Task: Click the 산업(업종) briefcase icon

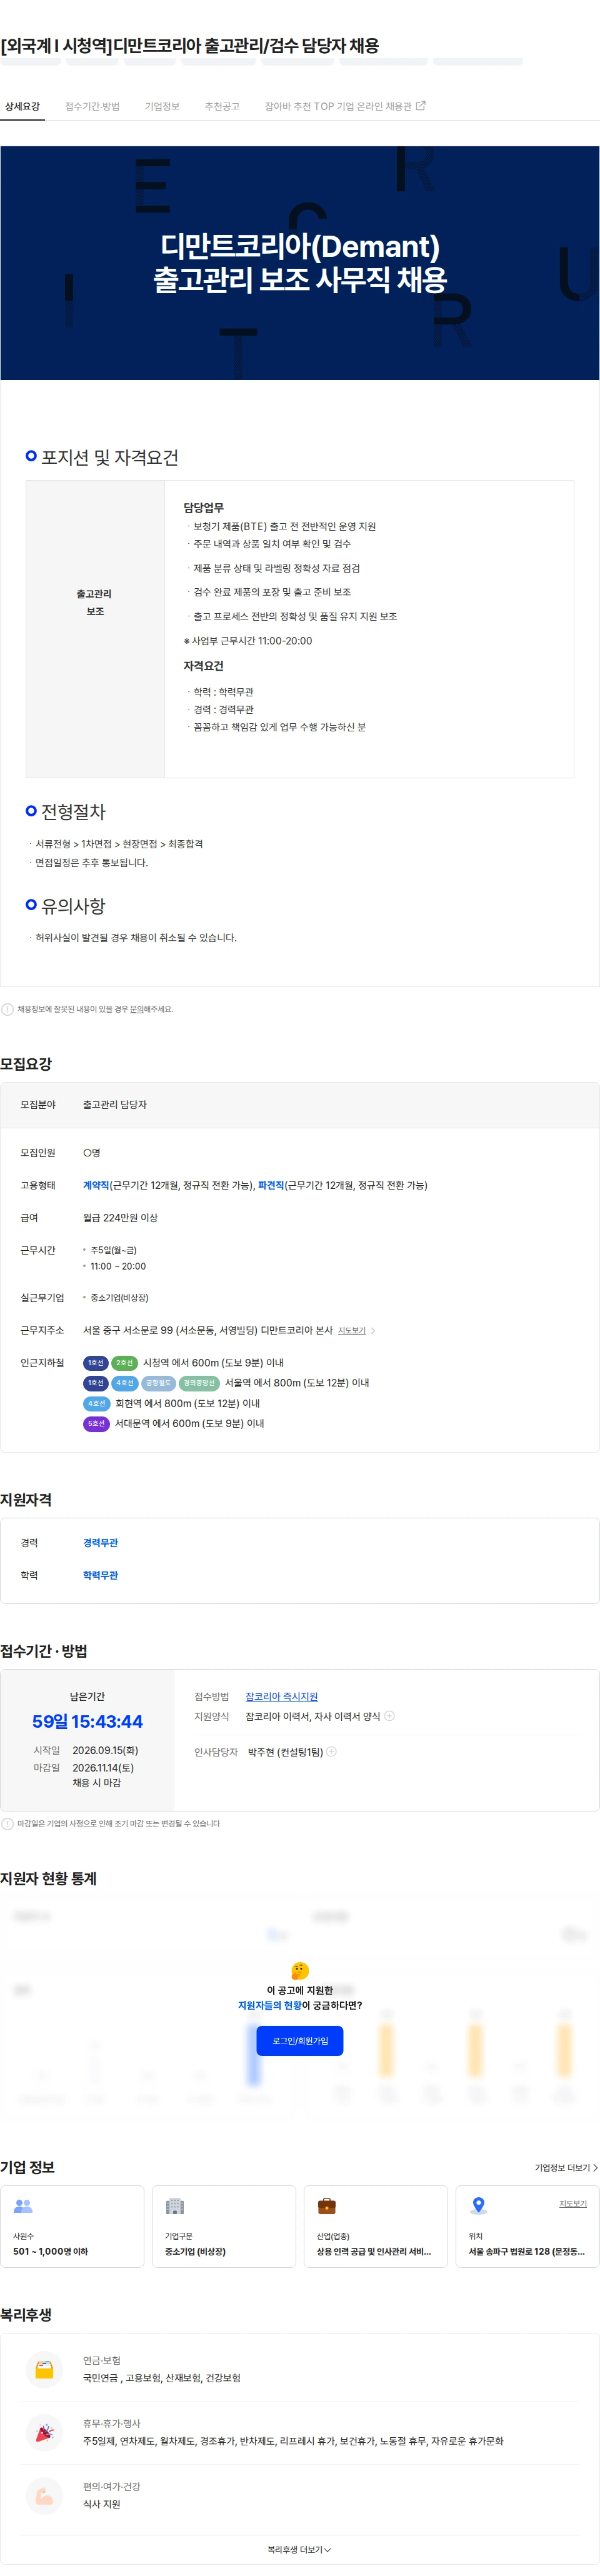Action: pyautogui.click(x=327, y=2206)
